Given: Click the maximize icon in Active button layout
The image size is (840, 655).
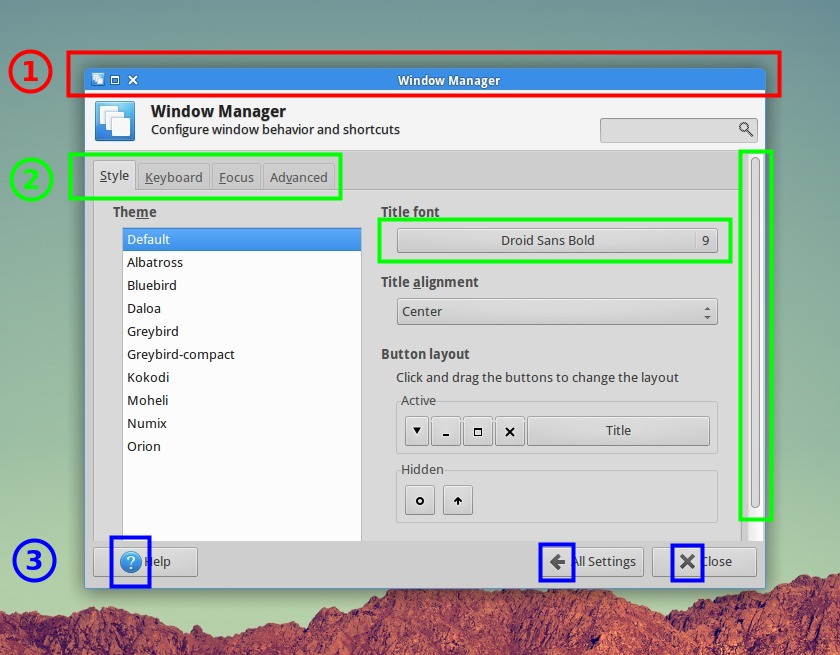Looking at the screenshot, I should pyautogui.click(x=478, y=431).
